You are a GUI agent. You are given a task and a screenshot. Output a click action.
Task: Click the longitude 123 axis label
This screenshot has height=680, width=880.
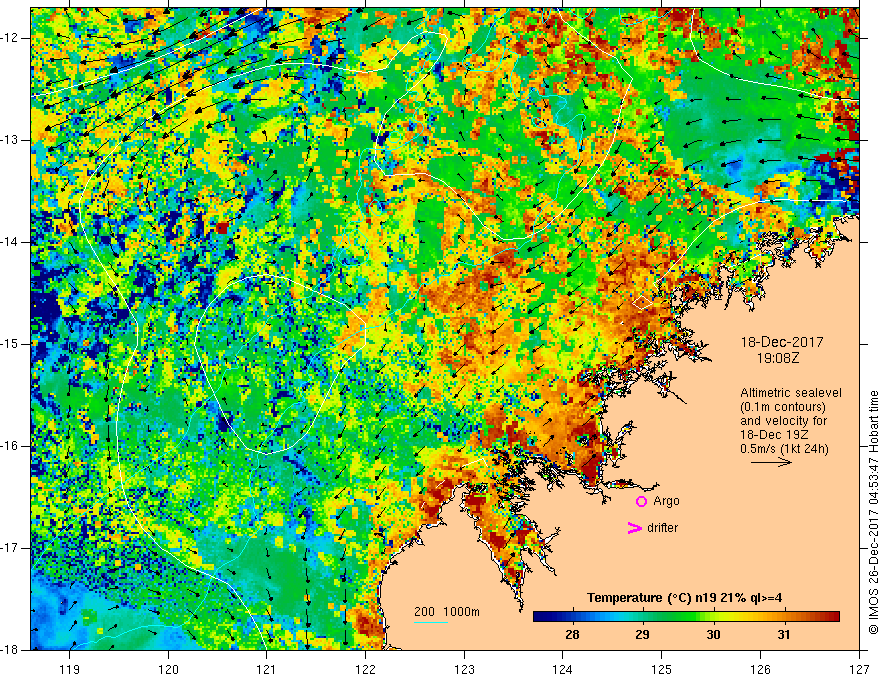coord(464,669)
